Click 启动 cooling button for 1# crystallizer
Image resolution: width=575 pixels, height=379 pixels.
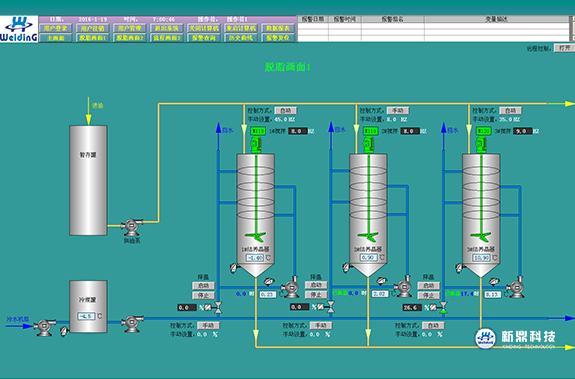(x=204, y=286)
